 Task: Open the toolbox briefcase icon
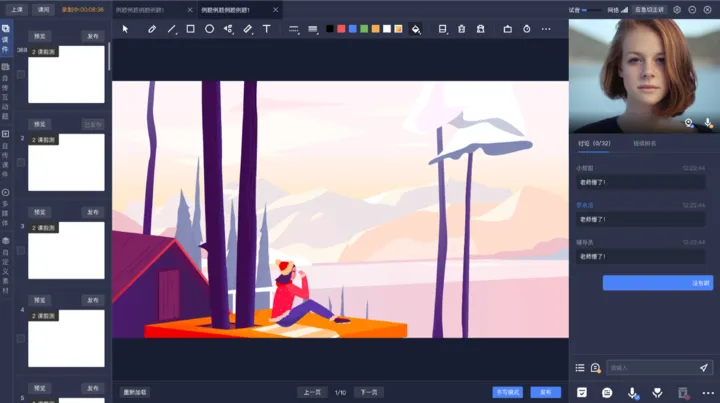pyautogui.click(x=507, y=29)
